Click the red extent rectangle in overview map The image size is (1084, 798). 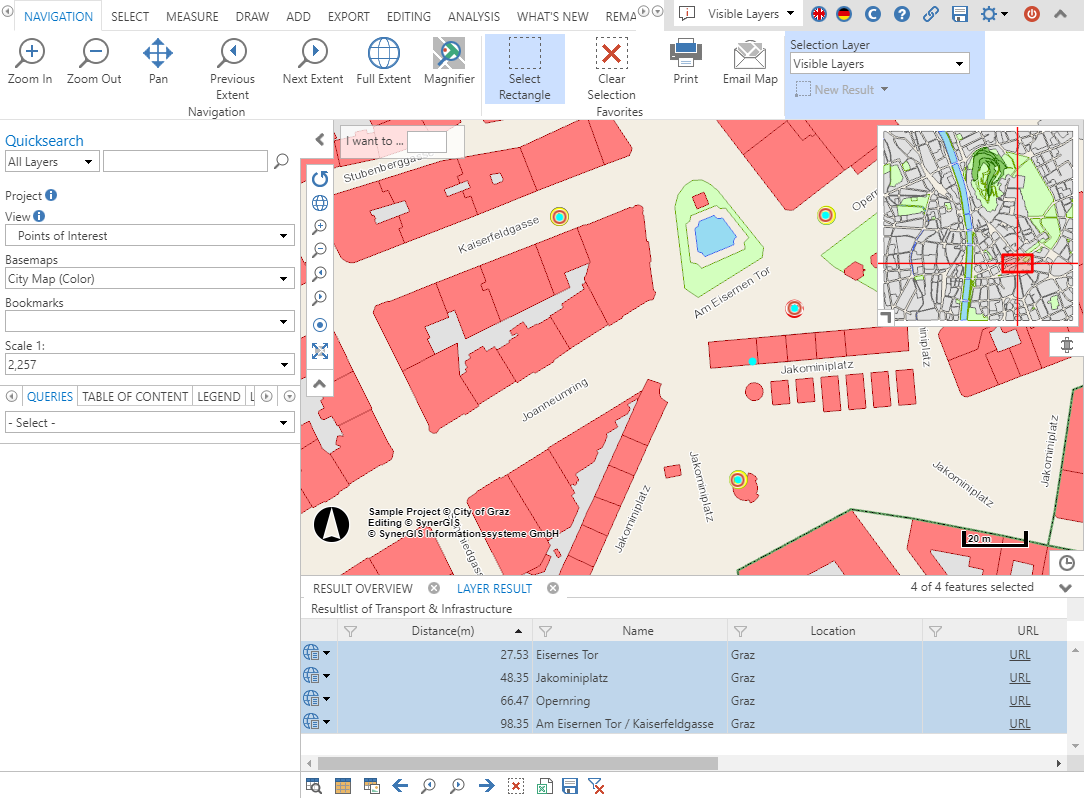[x=1017, y=264]
